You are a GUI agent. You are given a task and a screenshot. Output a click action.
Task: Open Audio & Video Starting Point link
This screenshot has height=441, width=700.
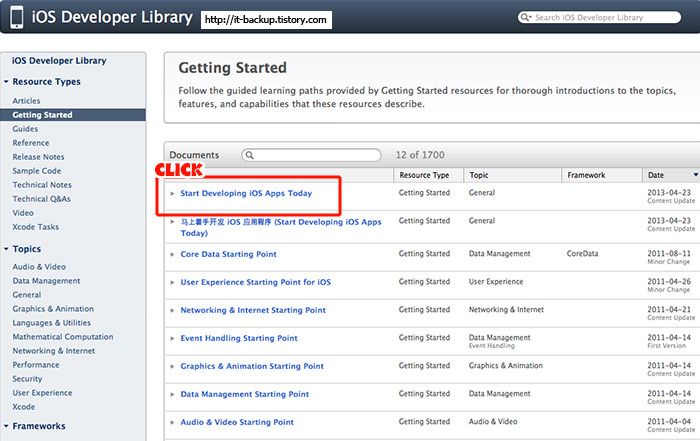point(237,422)
